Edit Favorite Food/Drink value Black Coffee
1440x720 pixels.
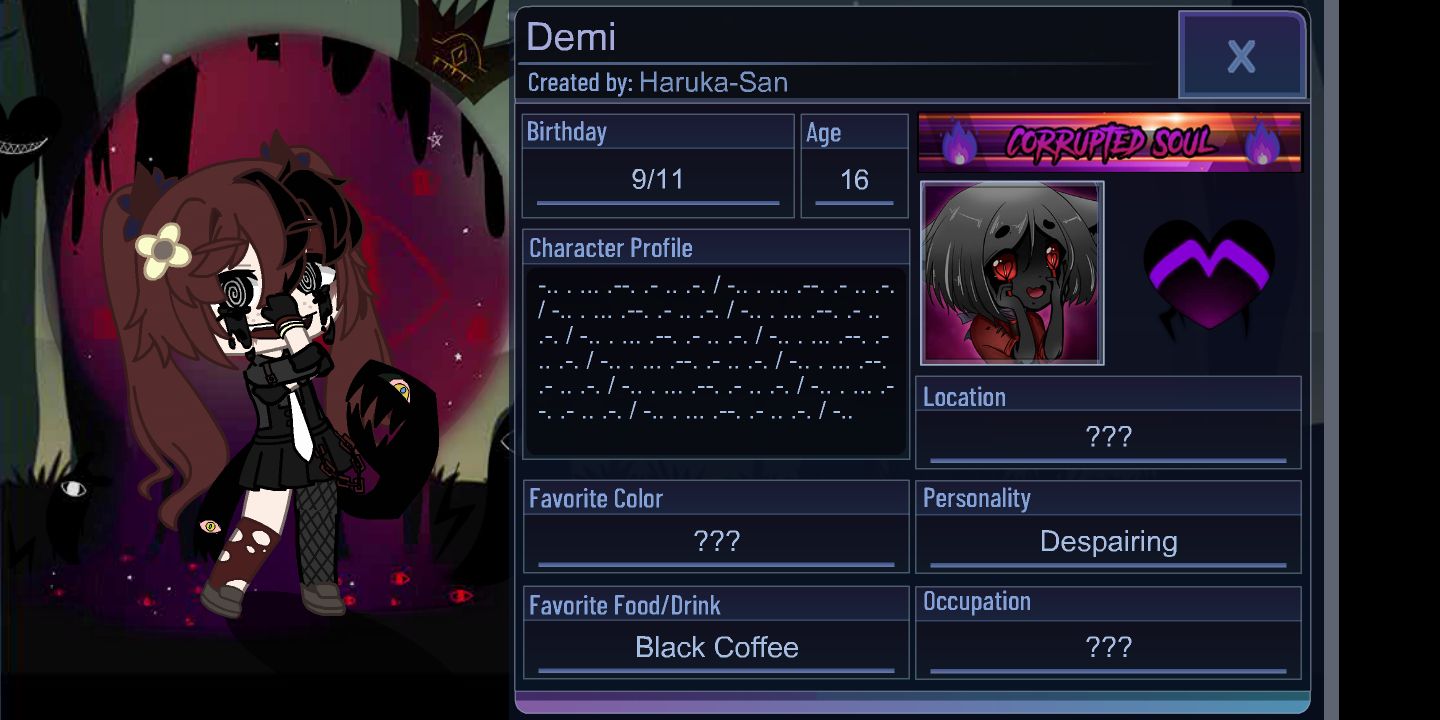coord(716,648)
